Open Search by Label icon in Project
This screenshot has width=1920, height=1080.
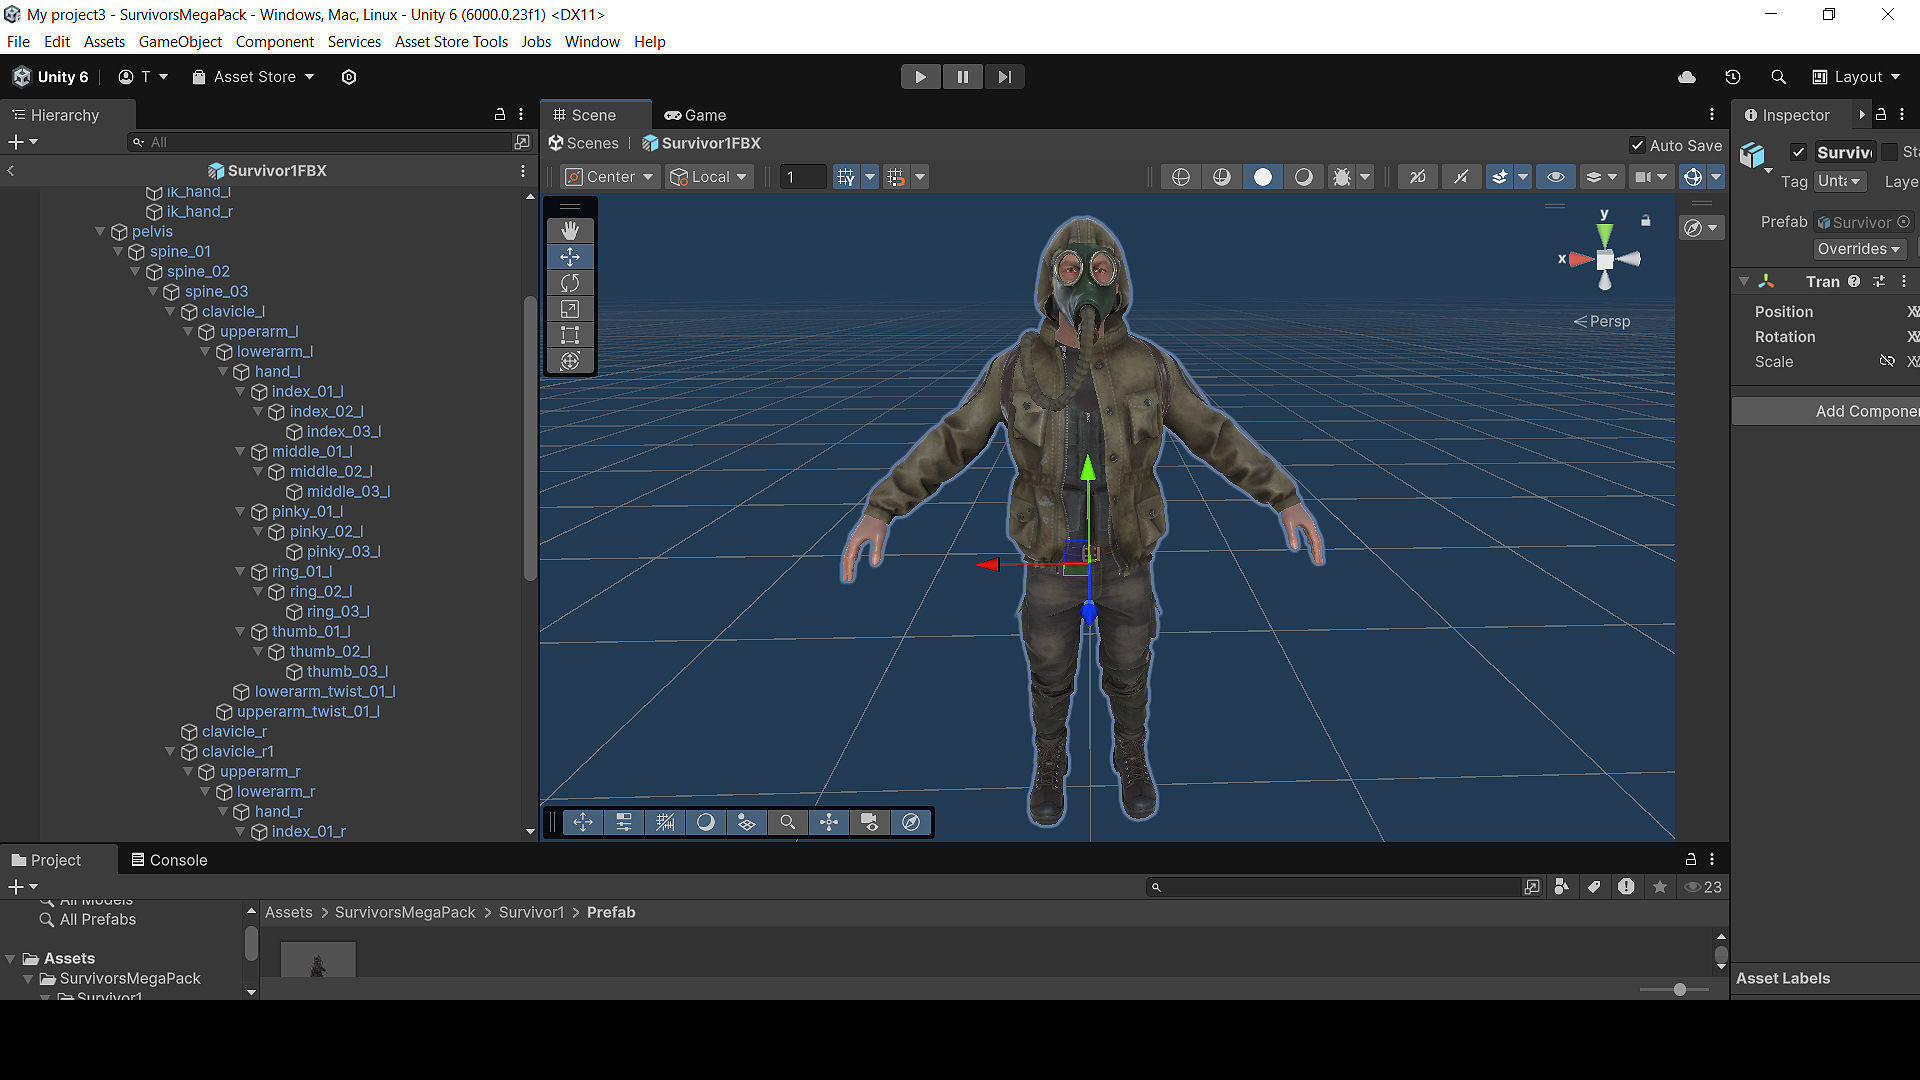tap(1594, 887)
